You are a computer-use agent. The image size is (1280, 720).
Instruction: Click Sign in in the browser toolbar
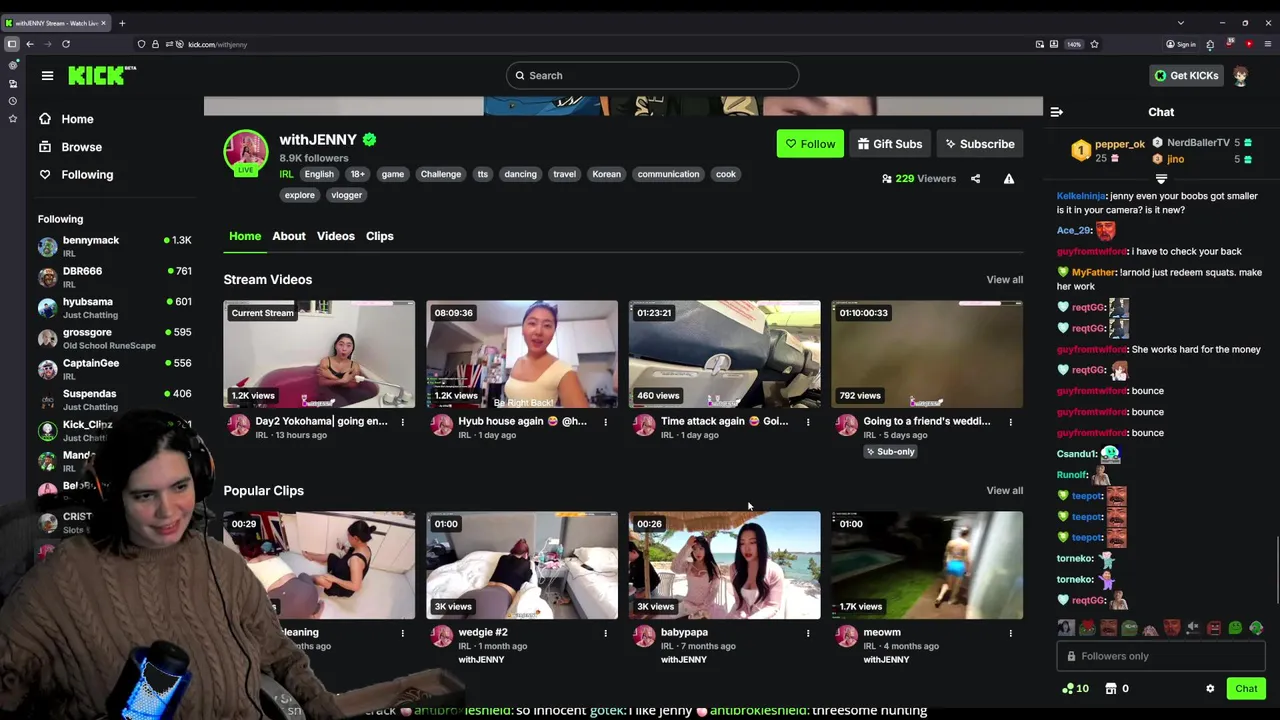pos(1181,44)
